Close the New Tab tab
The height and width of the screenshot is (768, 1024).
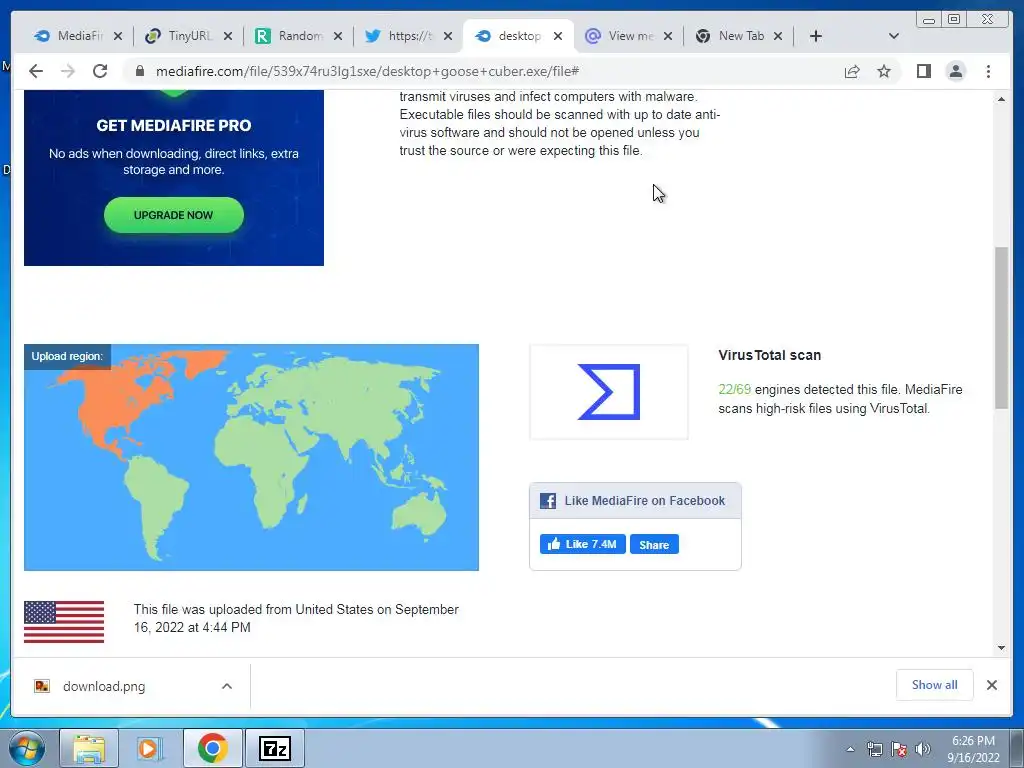[778, 36]
